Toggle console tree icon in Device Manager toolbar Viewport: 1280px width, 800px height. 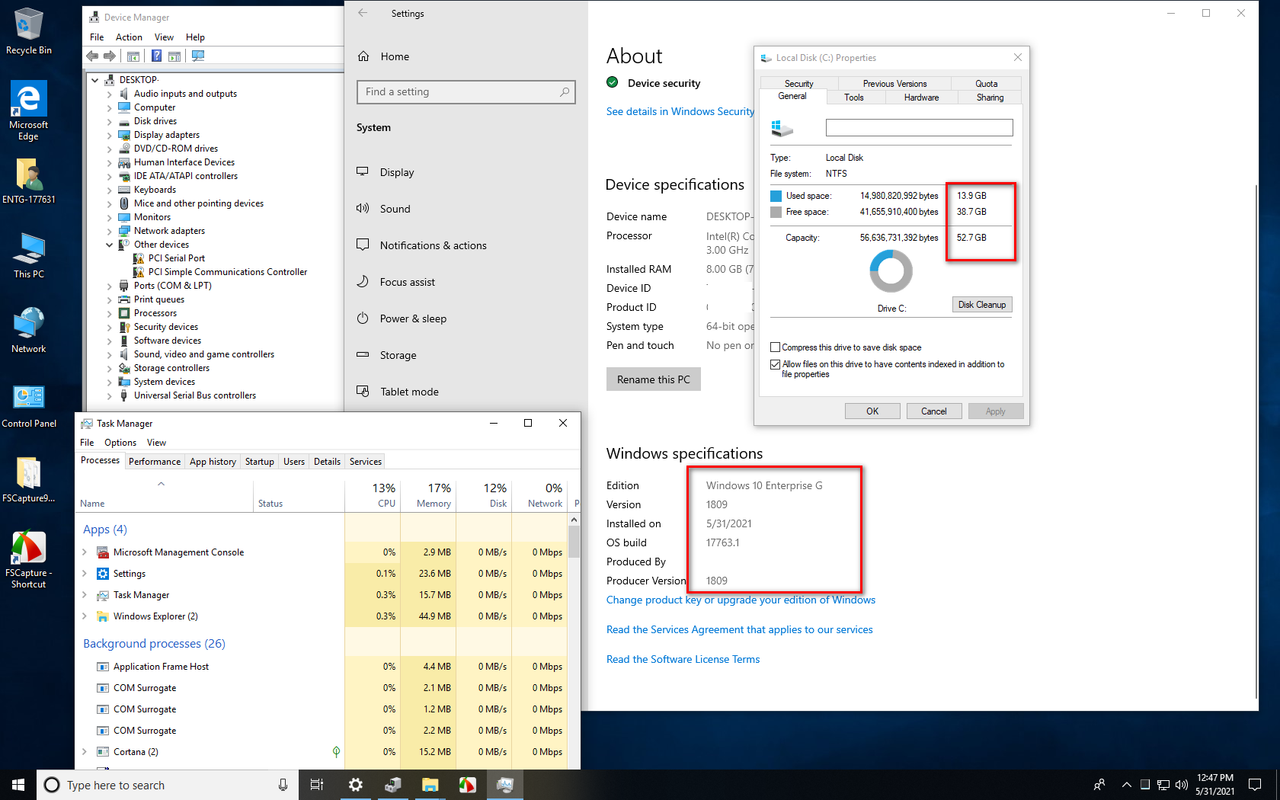tap(134, 56)
